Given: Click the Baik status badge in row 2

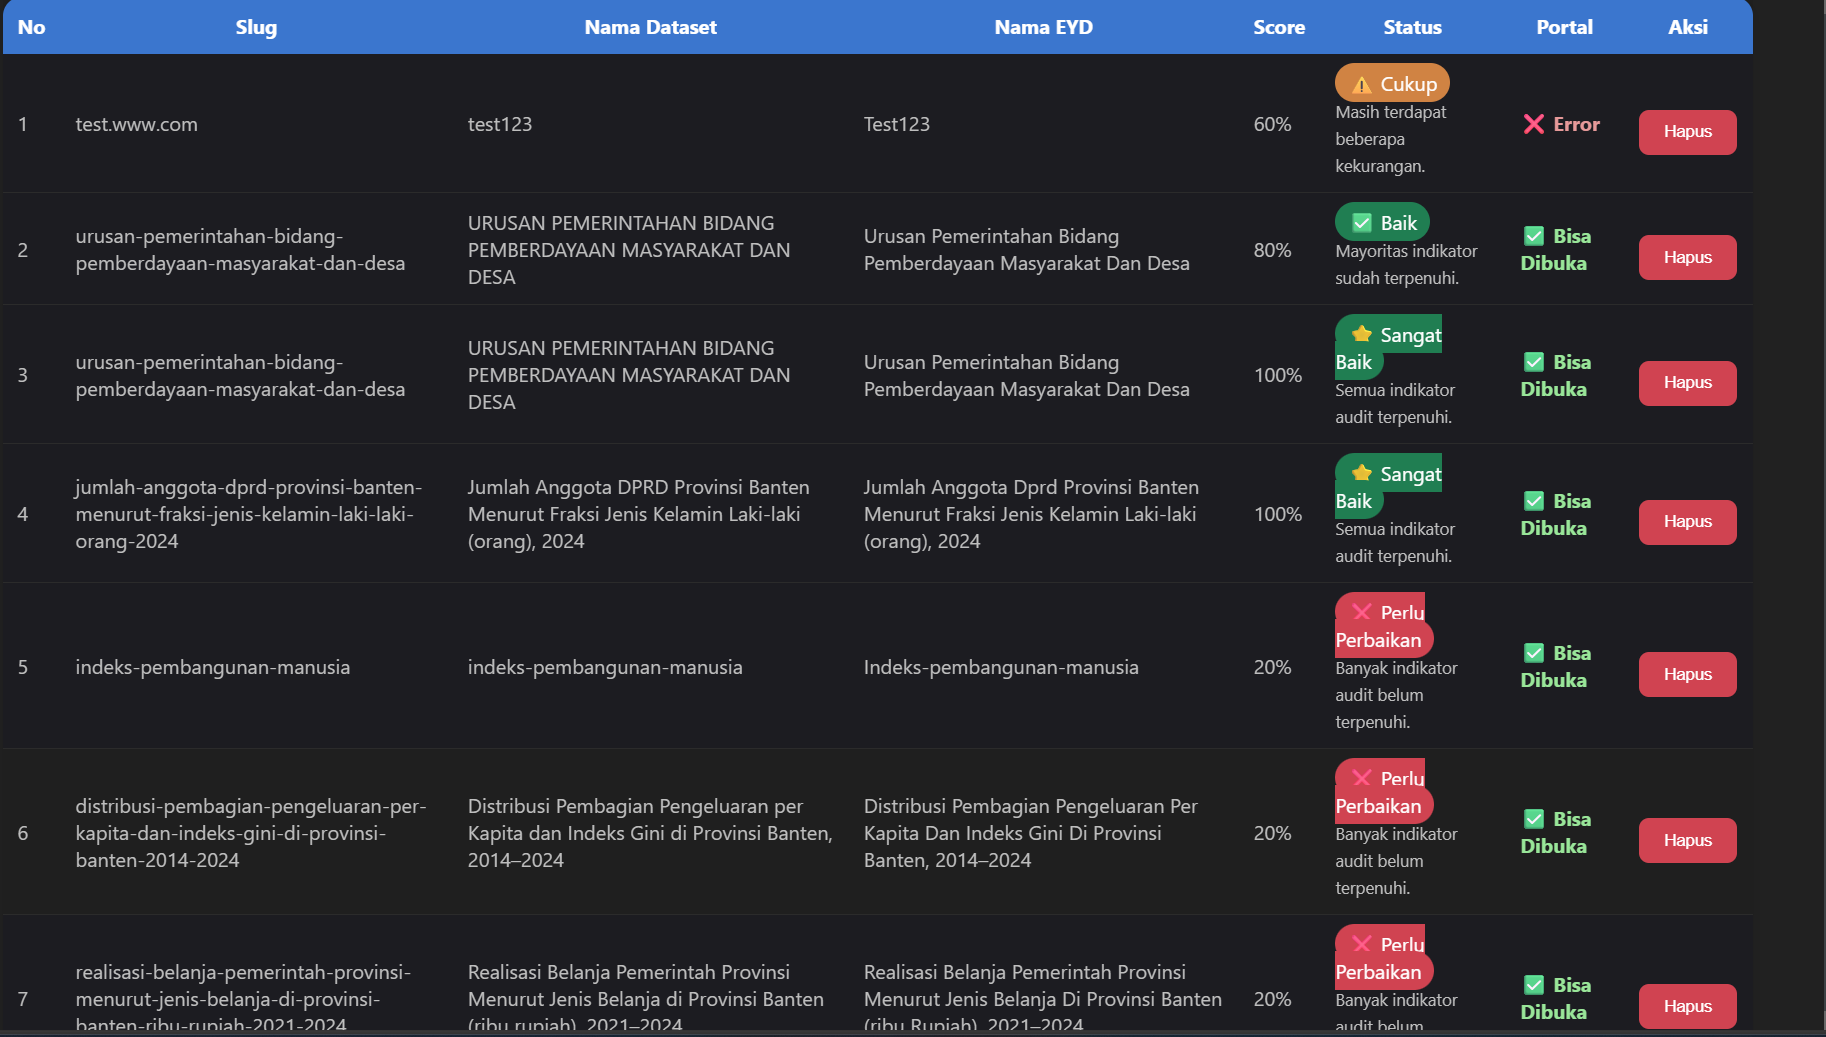Looking at the screenshot, I should (x=1382, y=222).
